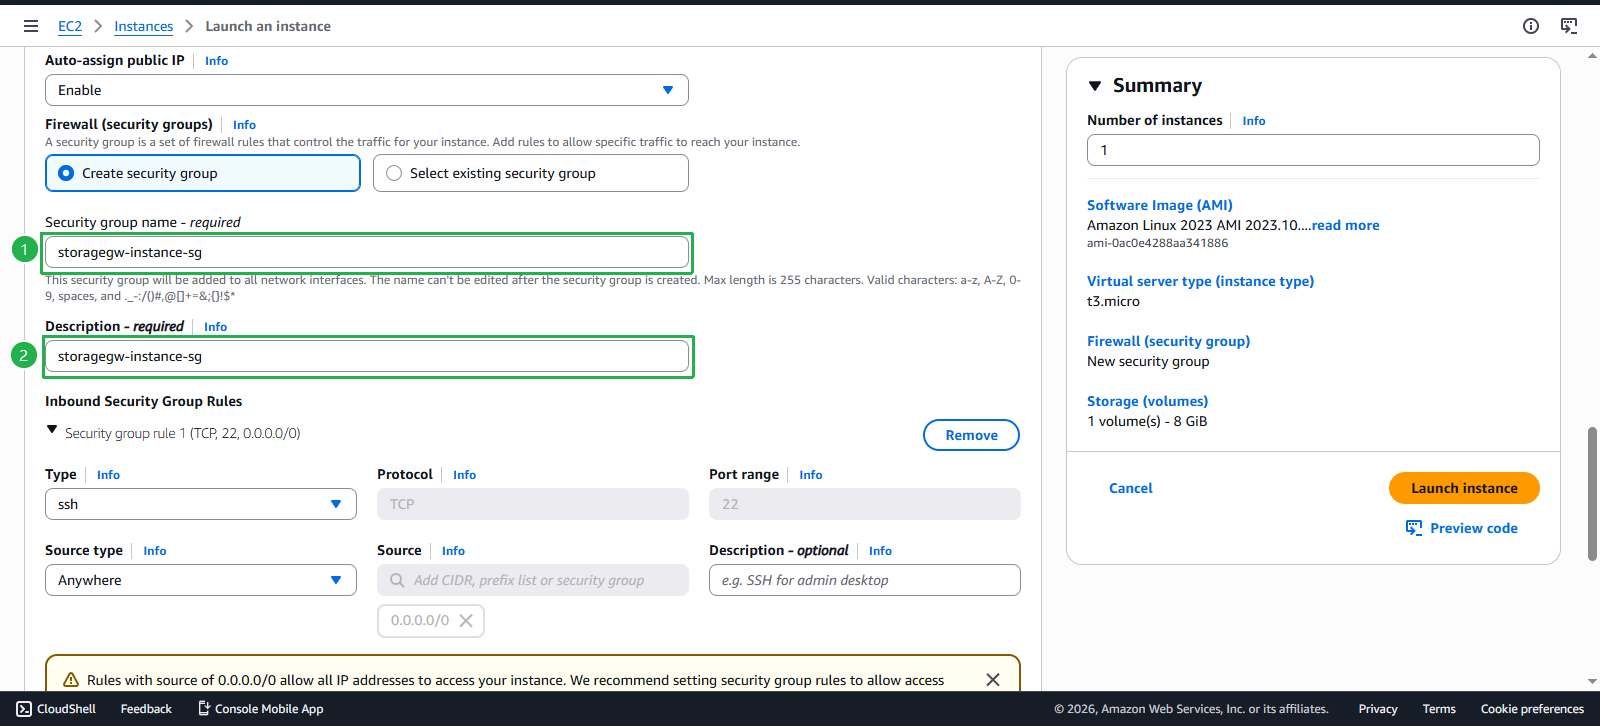The width and height of the screenshot is (1600, 726).
Task: Click the Source CIDR search field
Action: 533,580
